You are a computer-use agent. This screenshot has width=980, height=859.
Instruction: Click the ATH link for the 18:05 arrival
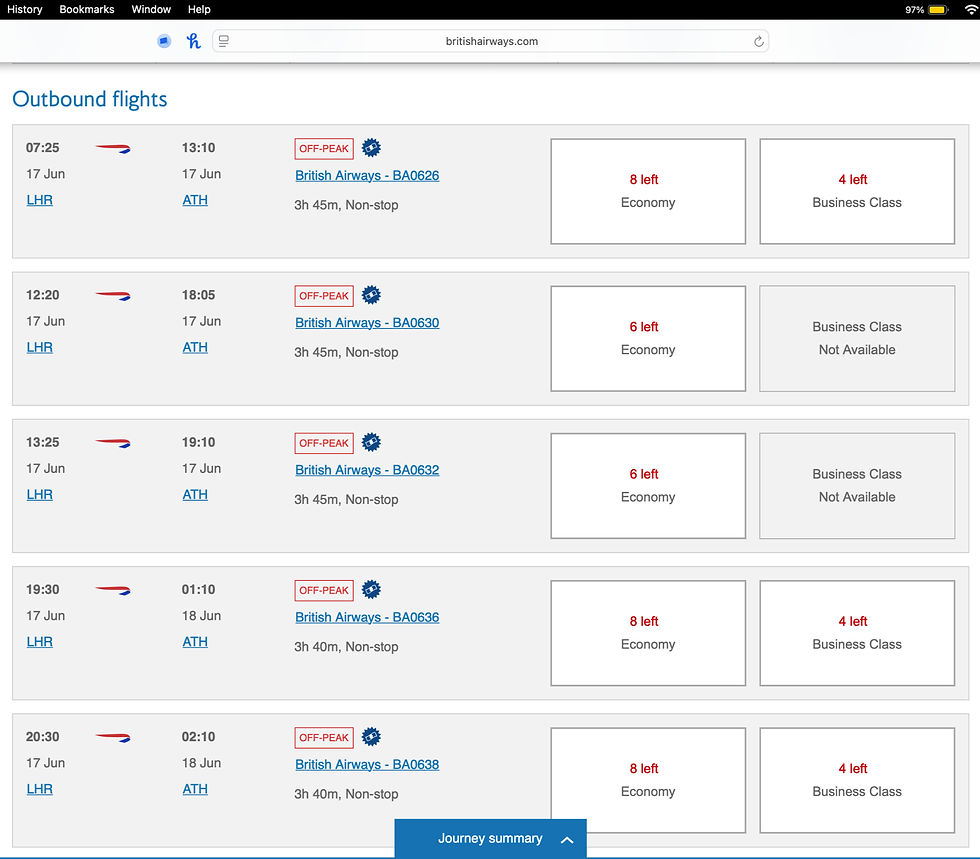pos(195,347)
